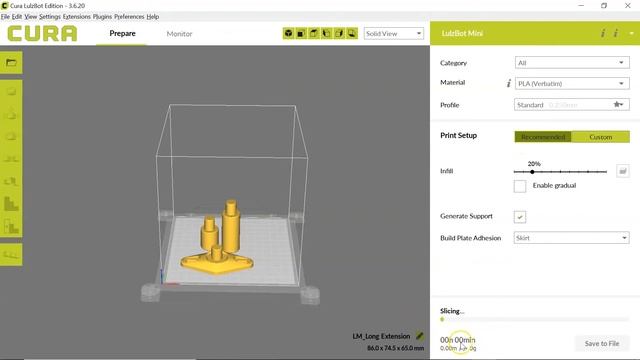The image size is (640, 360).
Task: Click the 00h 00min print time estimate
Action: pyautogui.click(x=458, y=340)
